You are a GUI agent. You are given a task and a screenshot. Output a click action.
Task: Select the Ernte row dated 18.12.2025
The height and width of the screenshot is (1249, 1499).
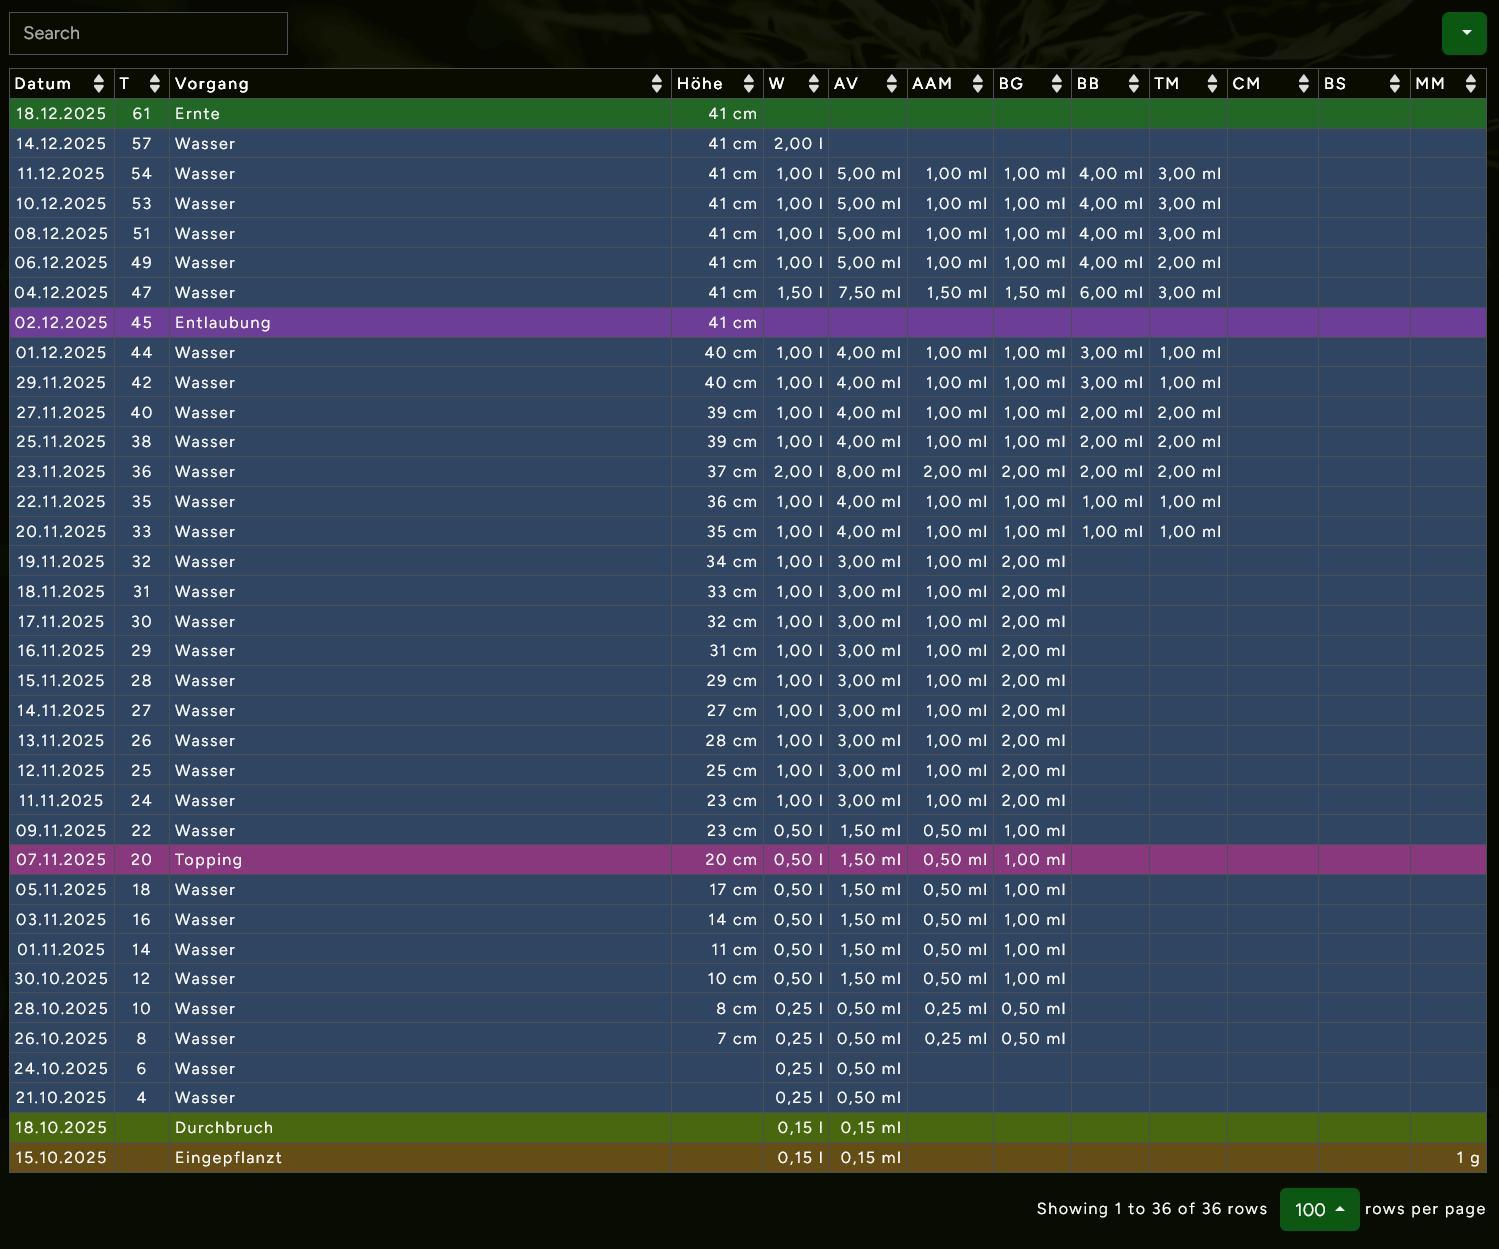(400, 114)
